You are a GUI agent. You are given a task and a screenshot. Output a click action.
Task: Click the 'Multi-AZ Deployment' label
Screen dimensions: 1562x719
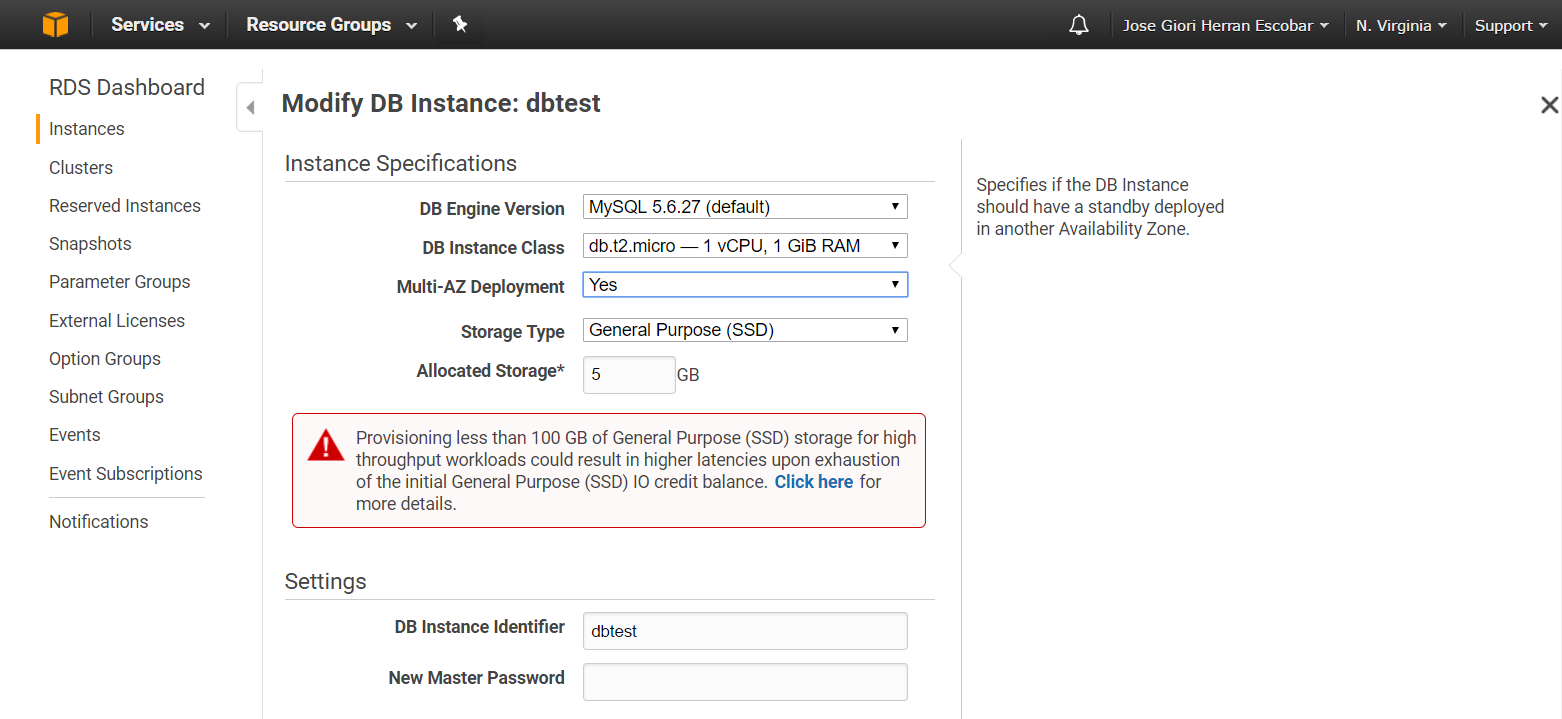coord(481,287)
